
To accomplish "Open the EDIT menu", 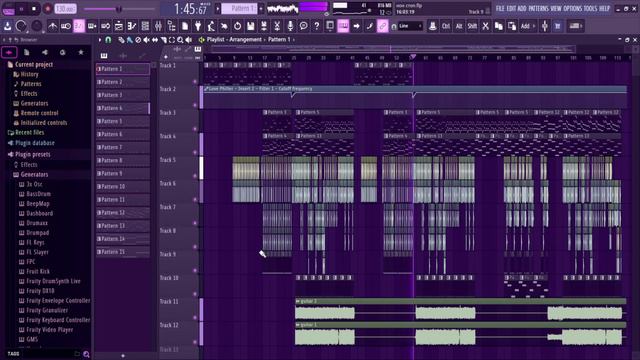I will tap(511, 9).
